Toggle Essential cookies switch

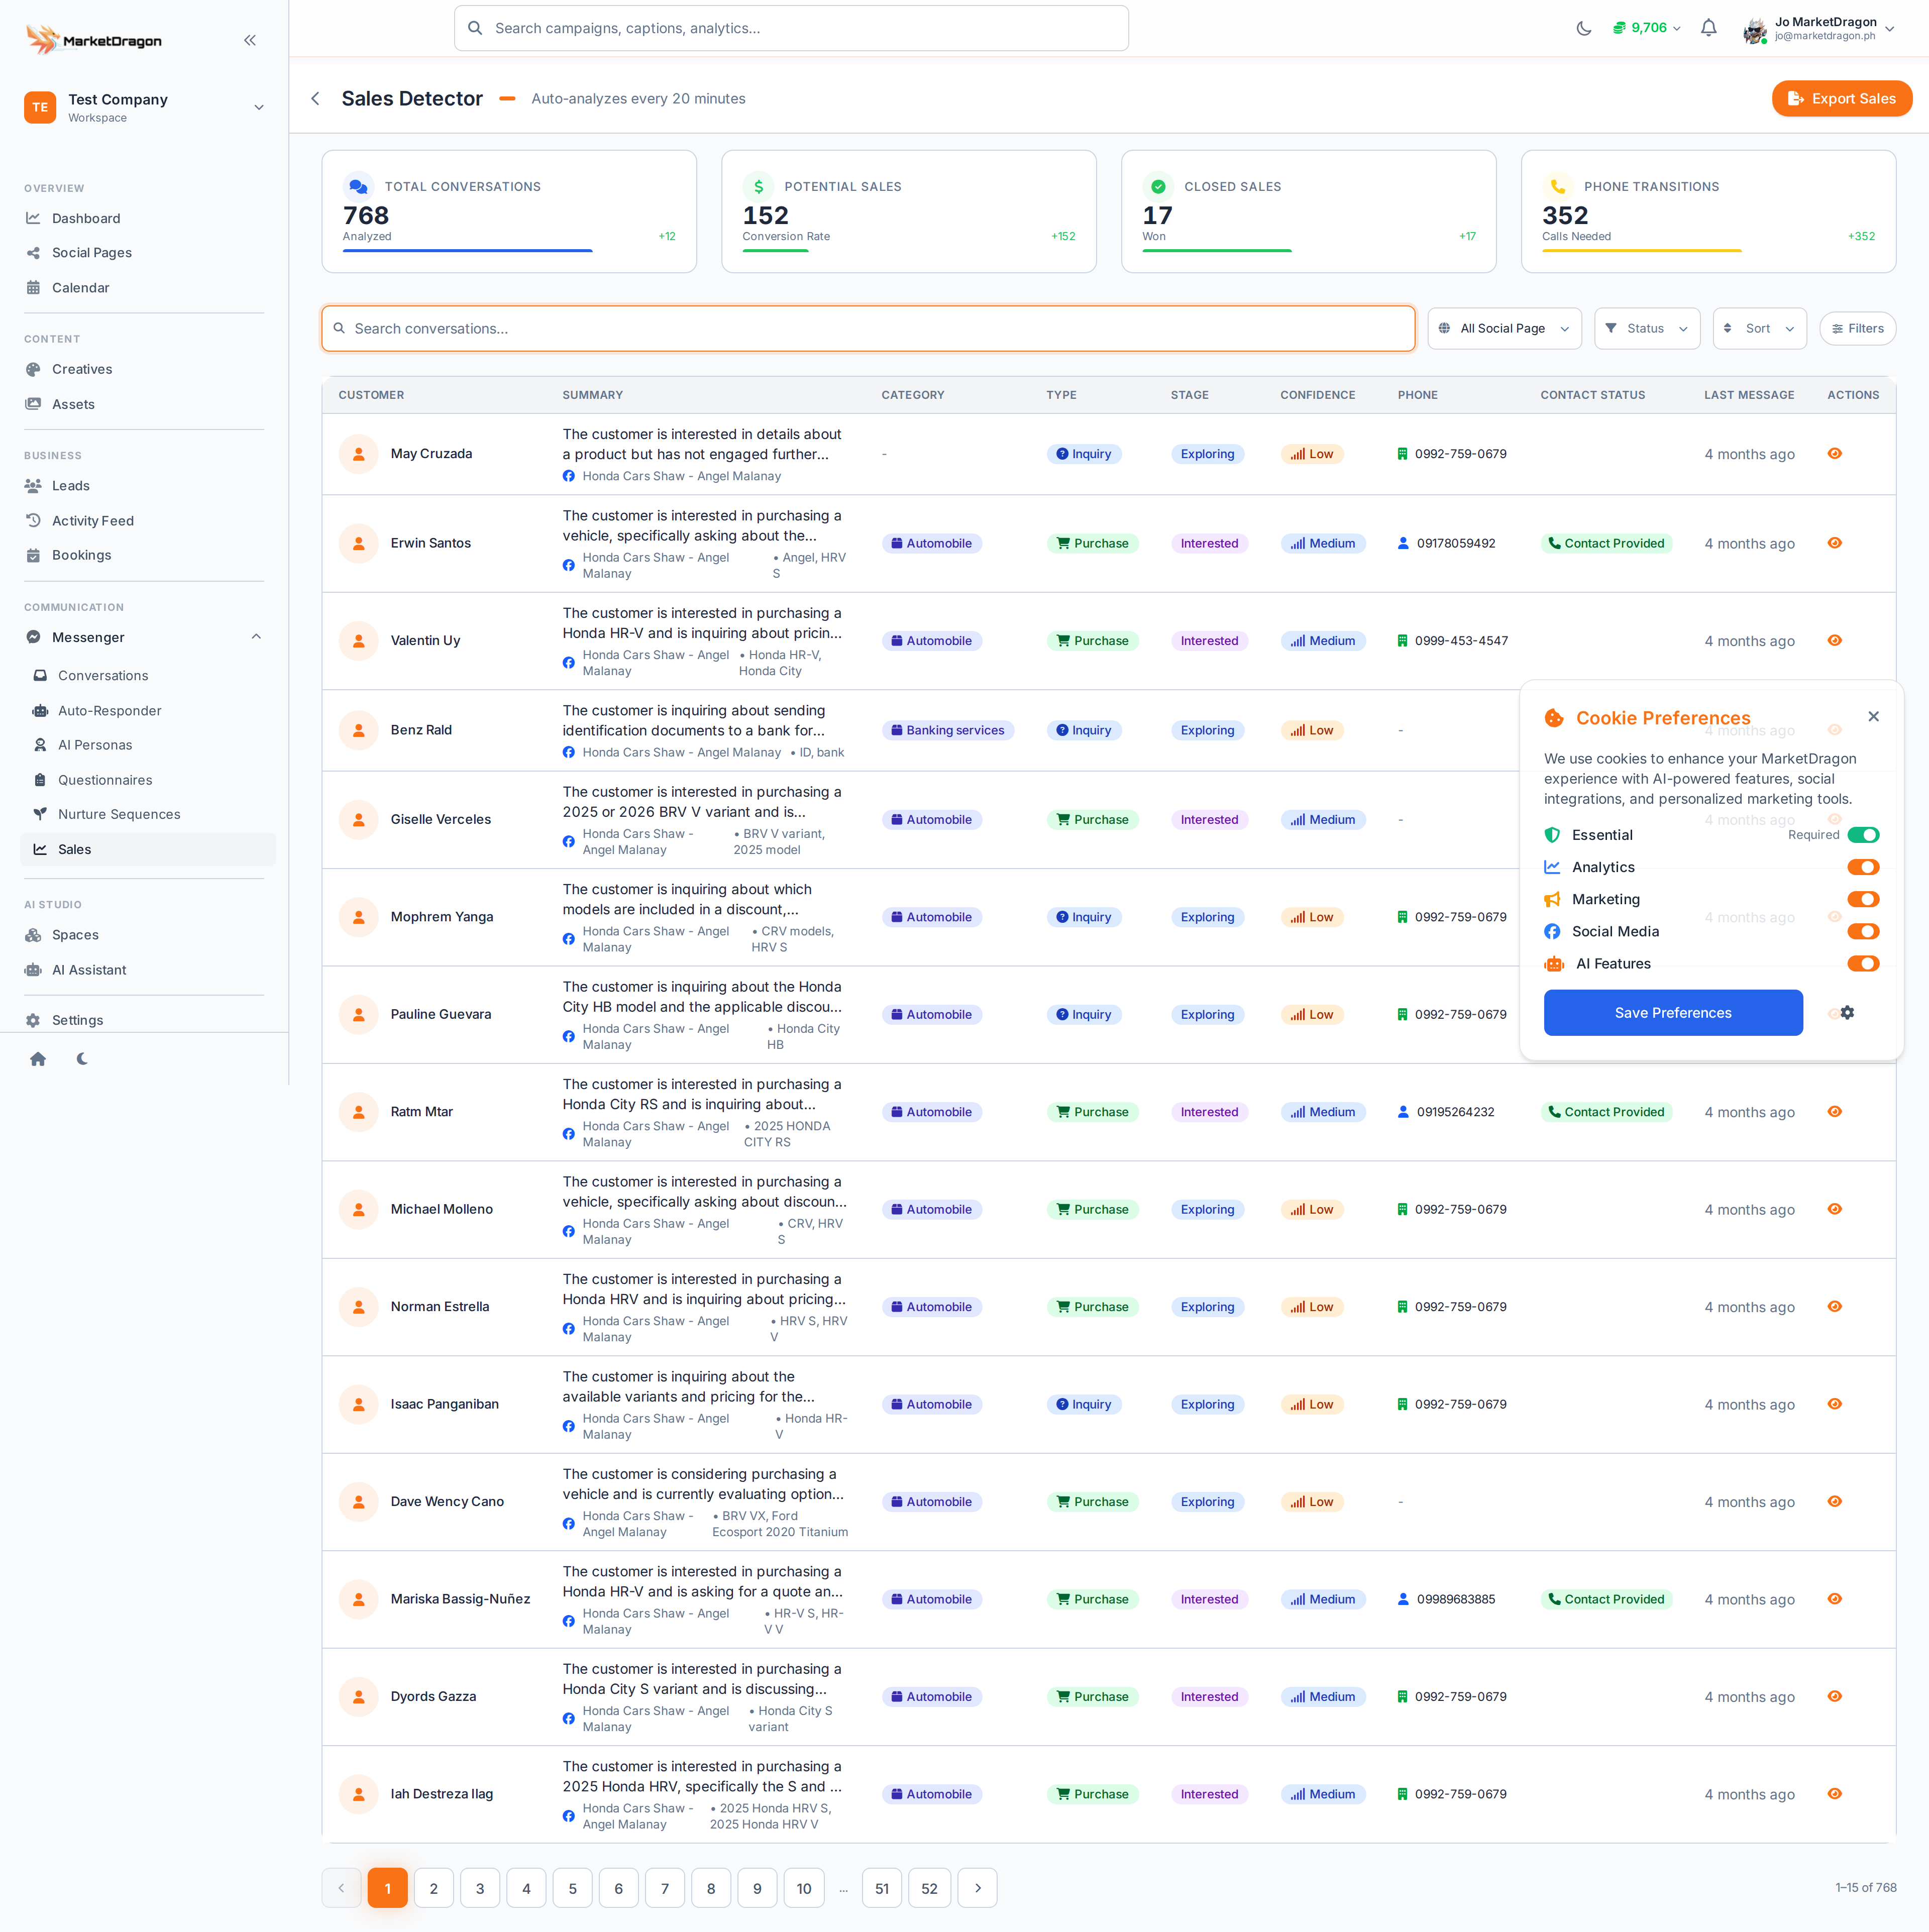point(1863,835)
